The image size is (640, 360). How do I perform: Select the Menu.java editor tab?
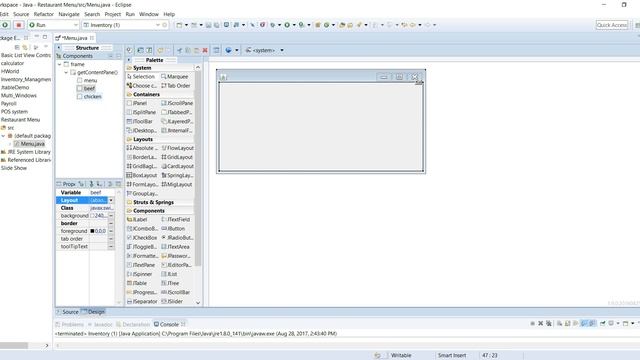[74, 38]
